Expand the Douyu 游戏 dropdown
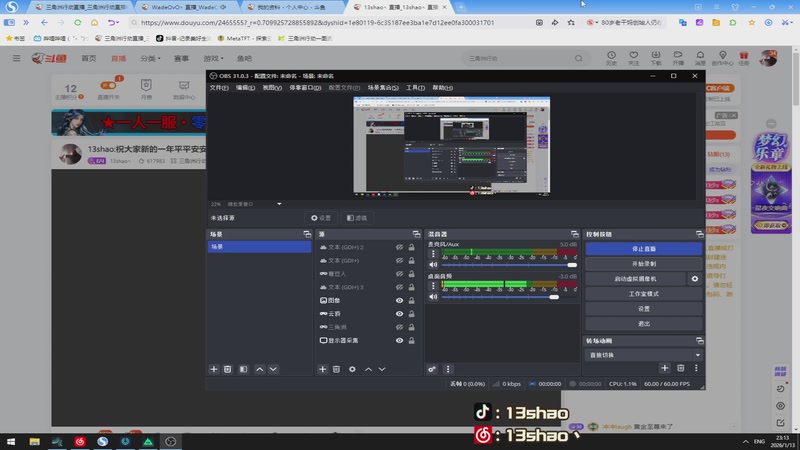The height and width of the screenshot is (450, 800). (x=213, y=59)
